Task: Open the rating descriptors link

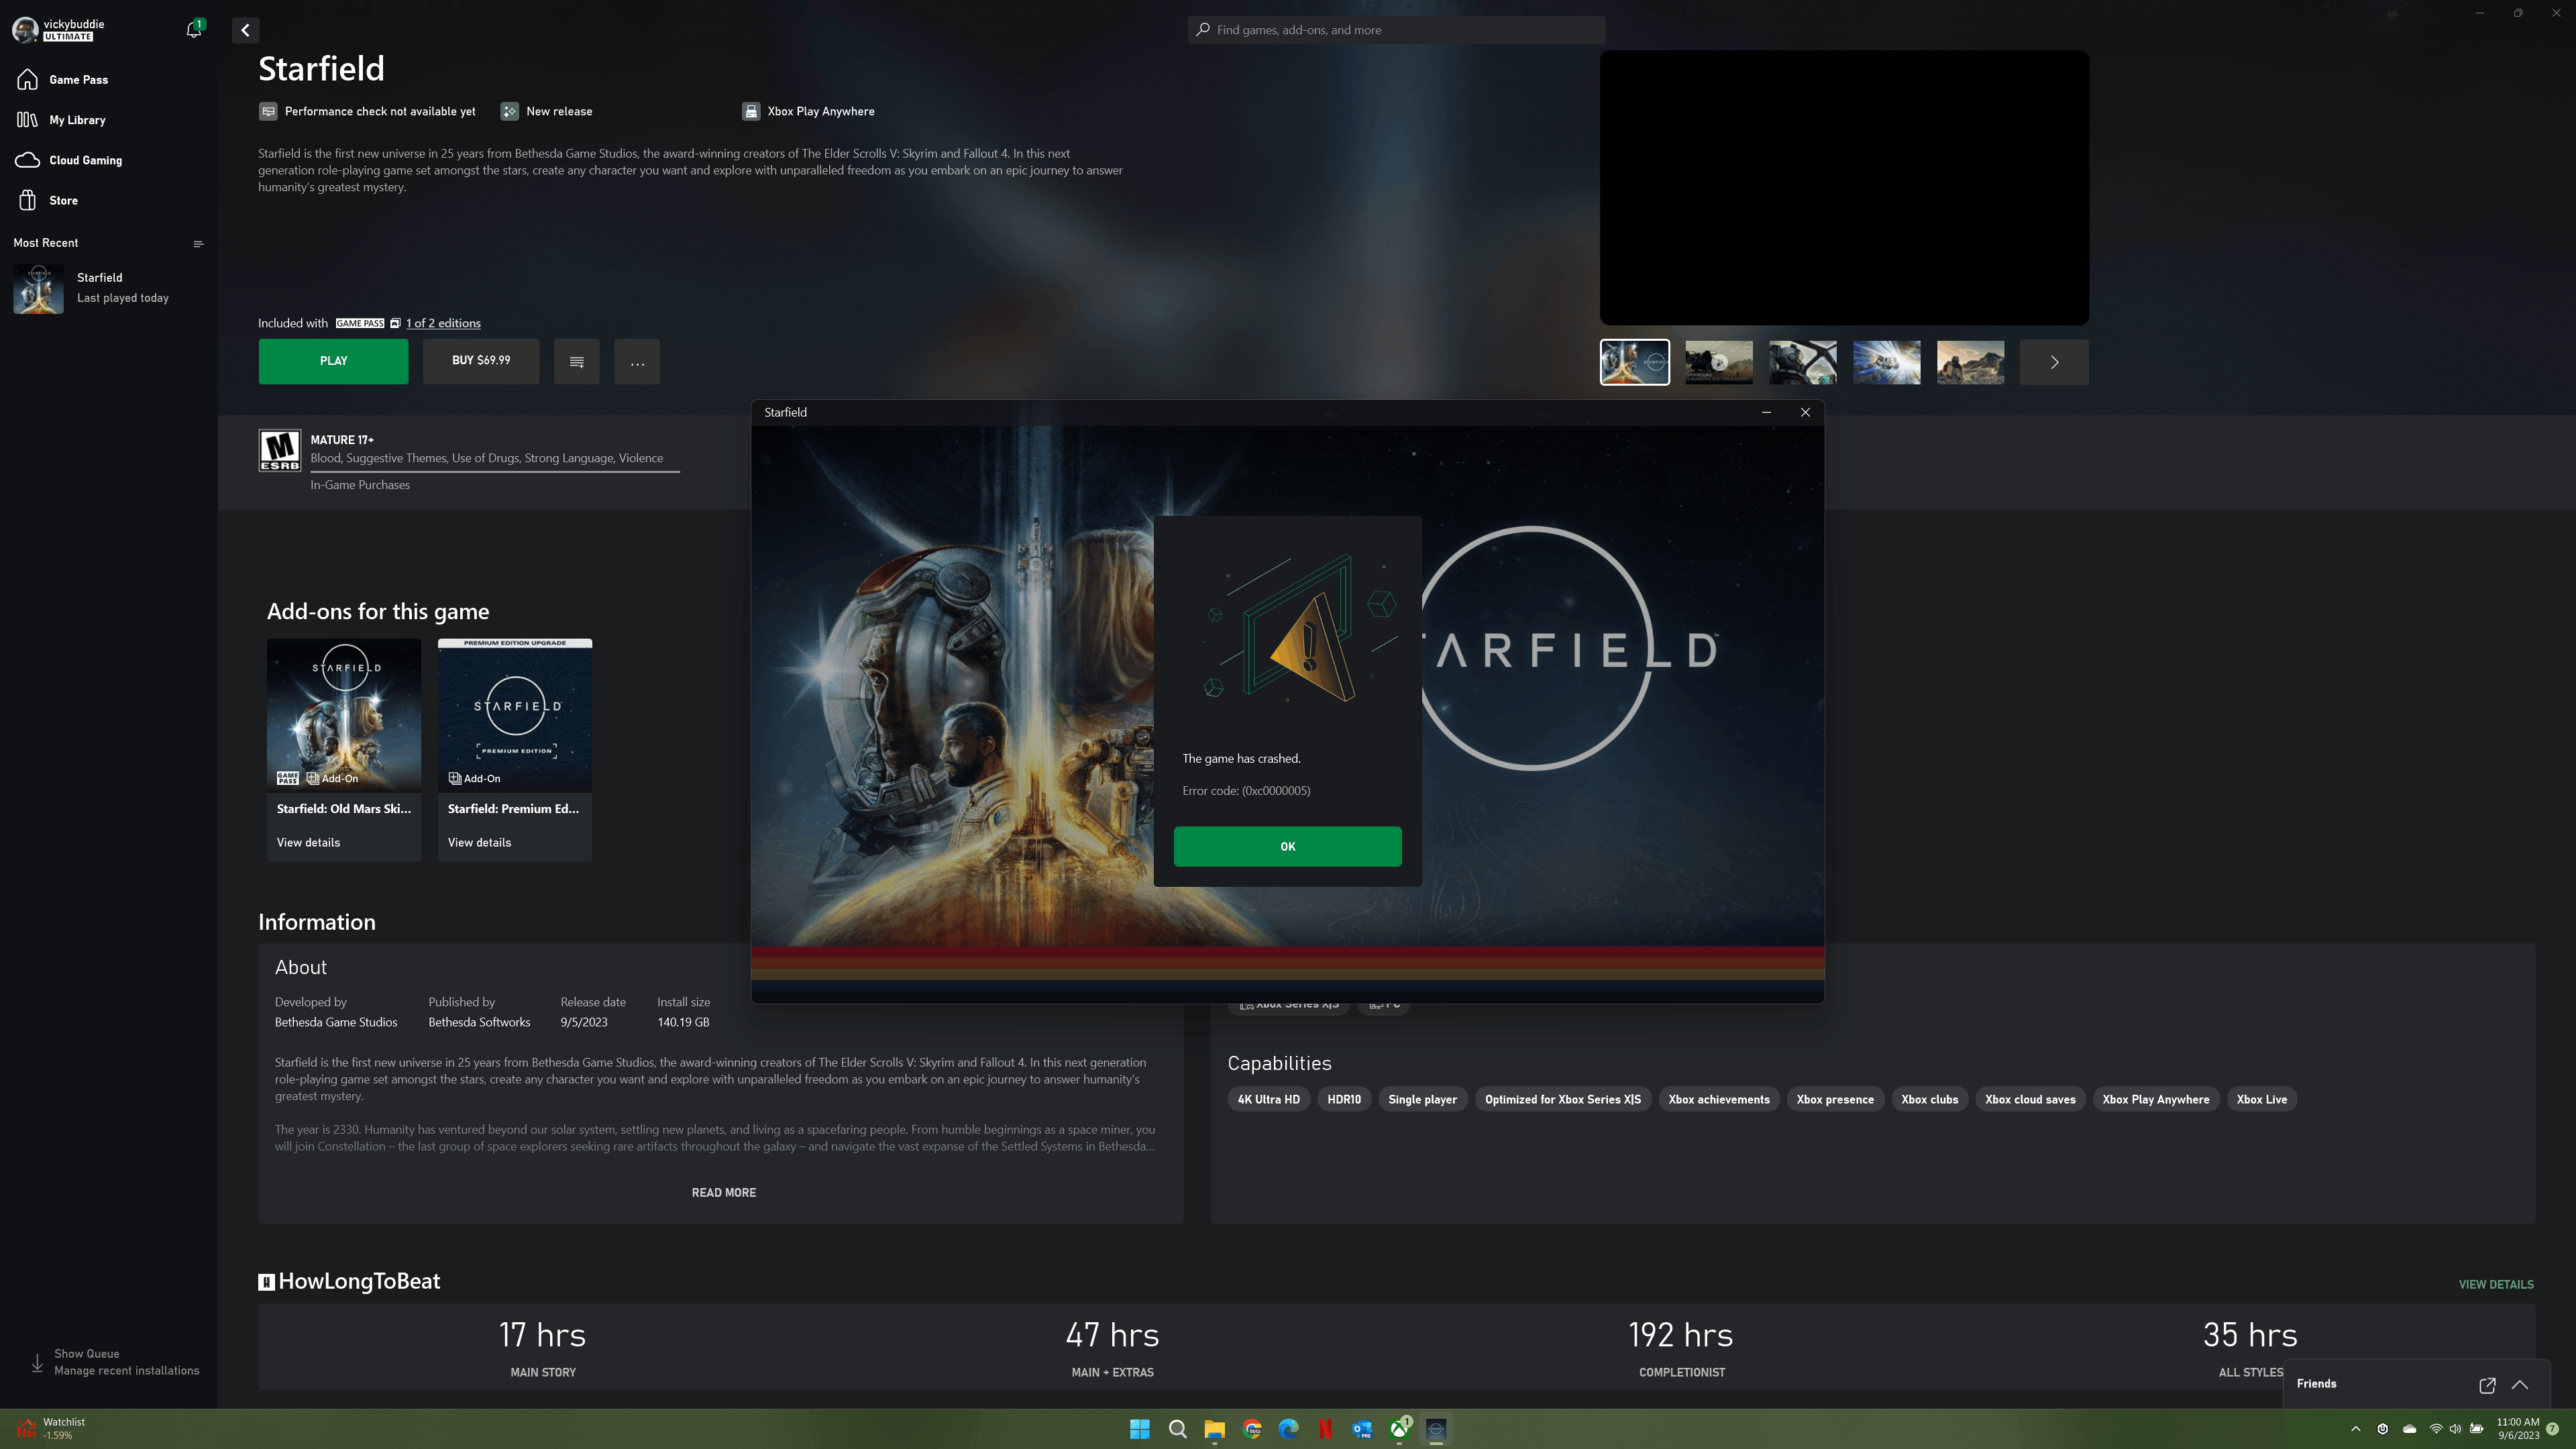Action: pyautogui.click(x=487, y=458)
